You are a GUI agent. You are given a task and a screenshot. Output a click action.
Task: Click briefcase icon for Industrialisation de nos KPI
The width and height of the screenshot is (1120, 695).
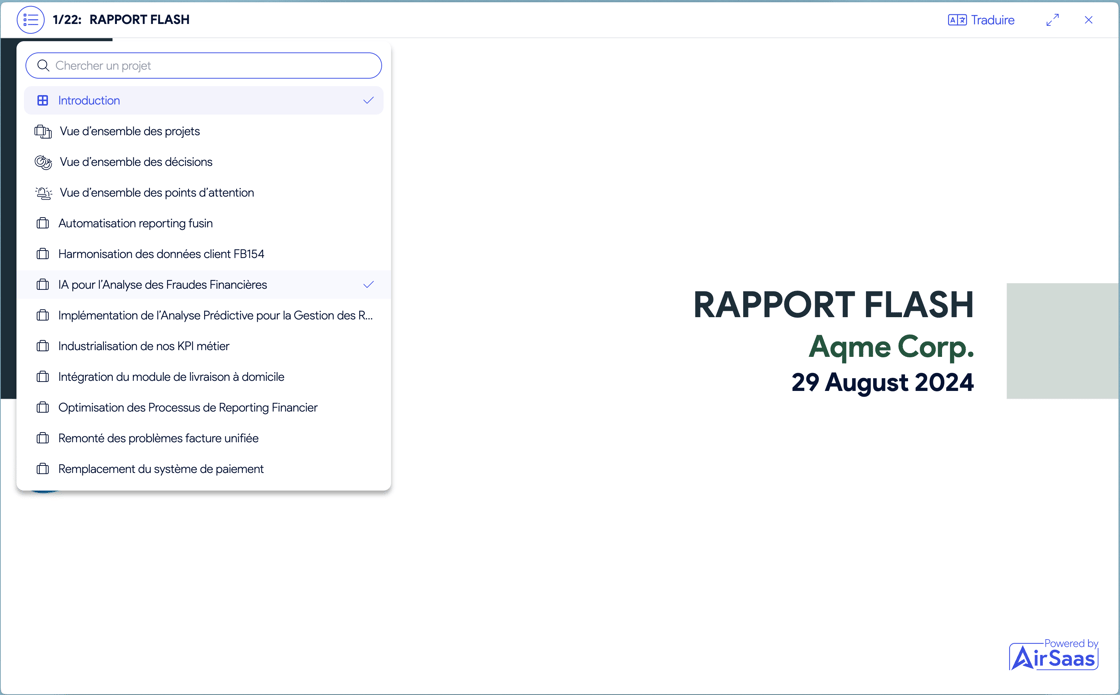point(43,346)
